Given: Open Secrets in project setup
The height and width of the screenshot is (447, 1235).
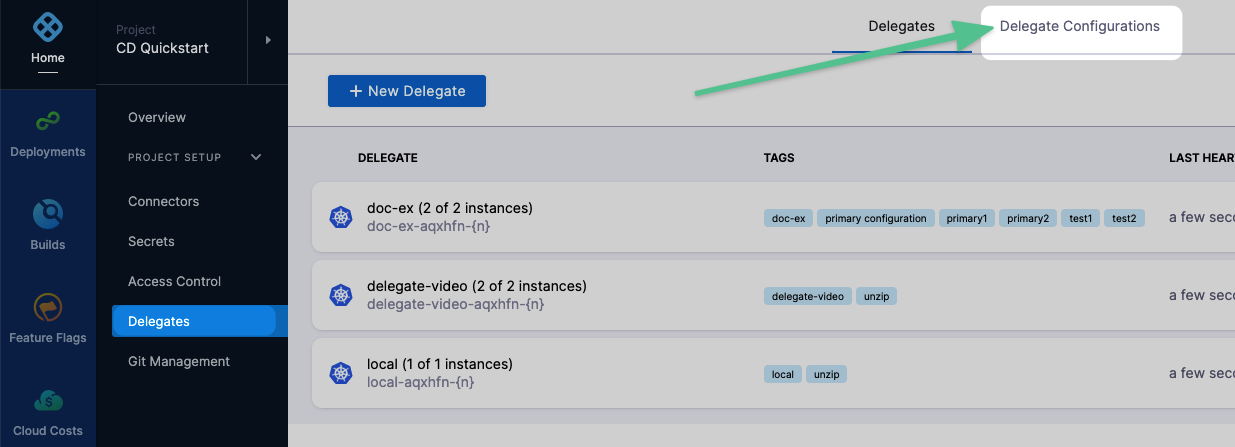Looking at the screenshot, I should (x=151, y=241).
